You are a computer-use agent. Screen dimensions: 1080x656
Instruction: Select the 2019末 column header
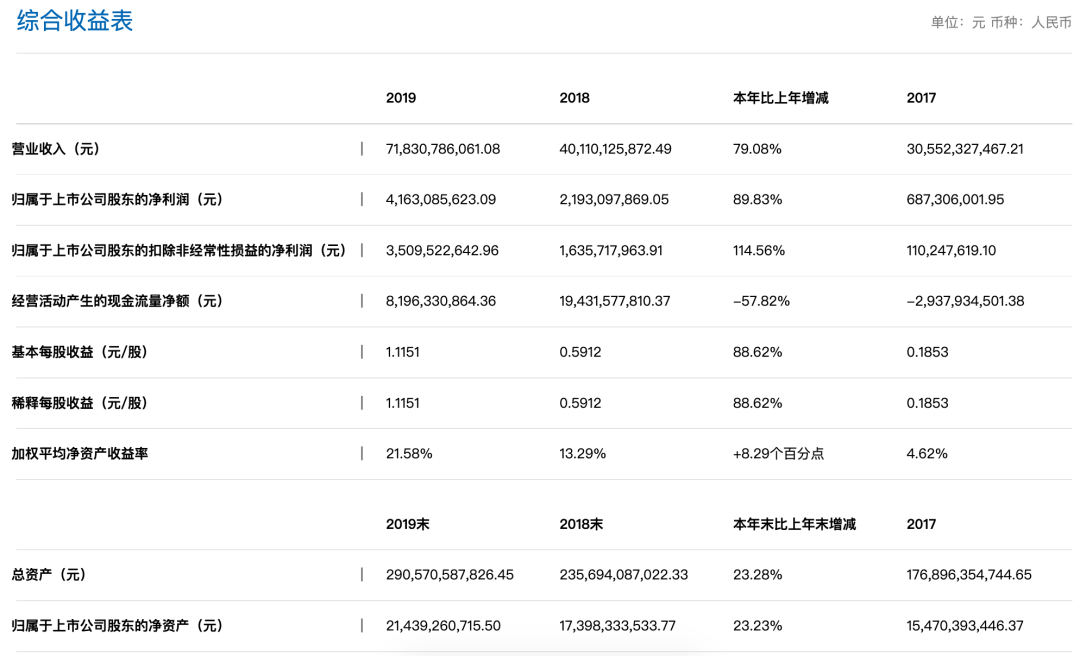407,524
